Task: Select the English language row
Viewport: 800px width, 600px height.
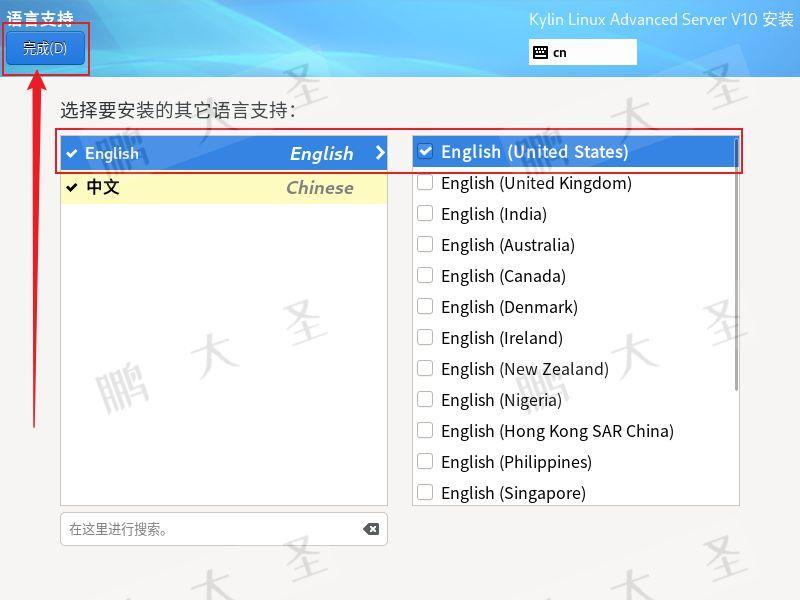Action: 223,153
